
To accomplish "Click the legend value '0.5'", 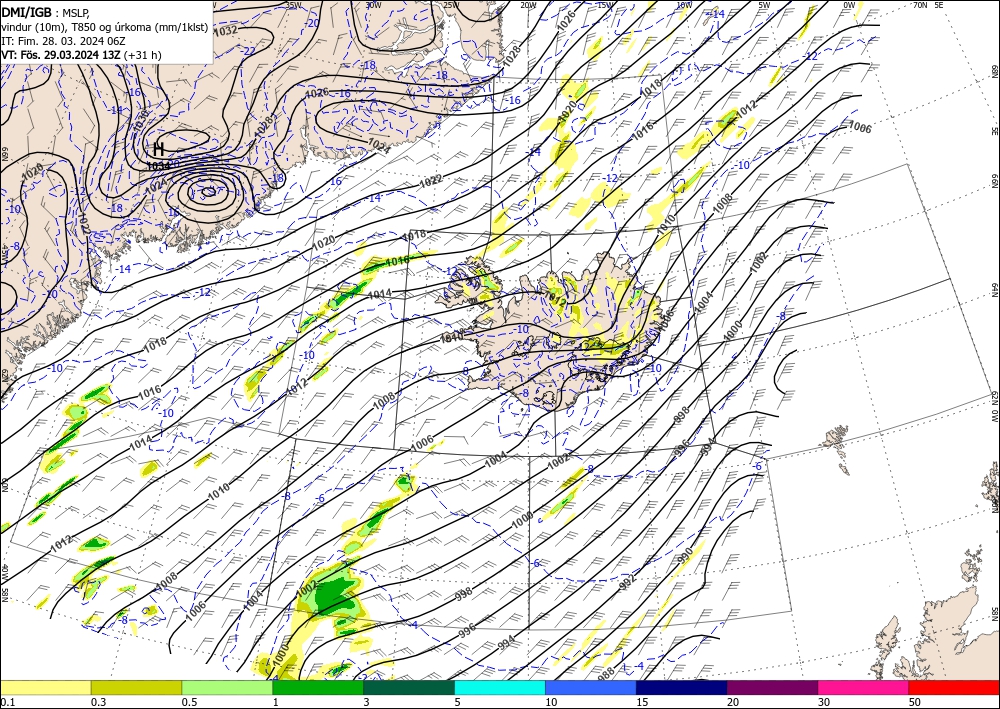I will (x=189, y=702).
